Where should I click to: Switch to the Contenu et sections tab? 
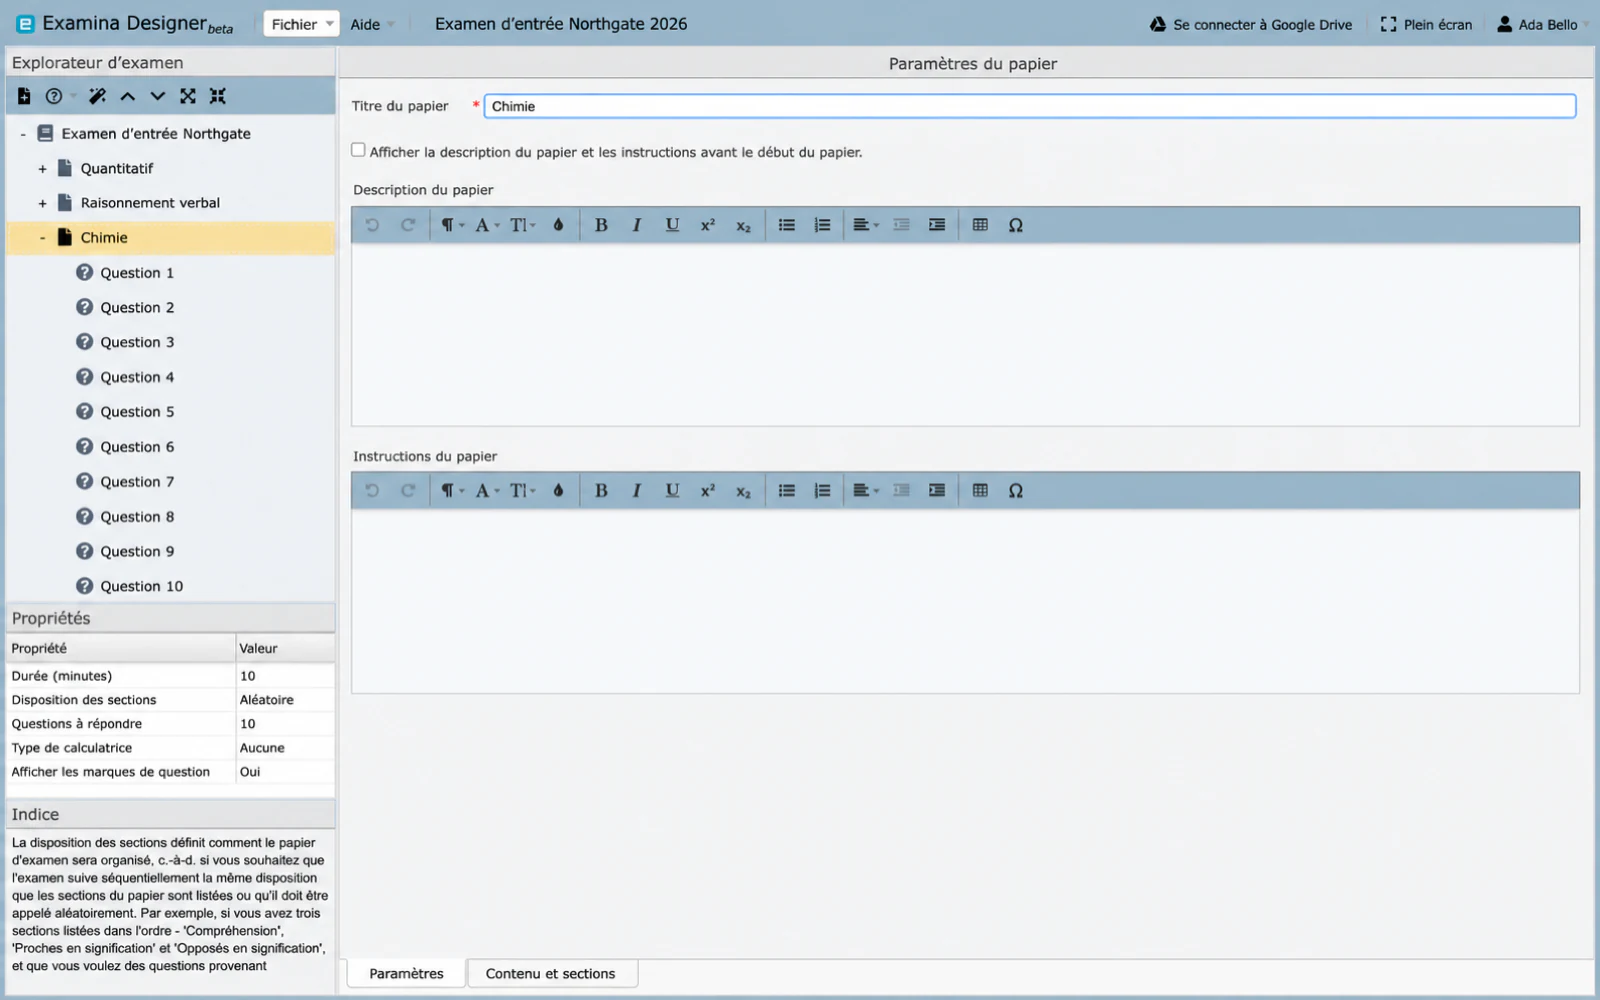click(551, 973)
